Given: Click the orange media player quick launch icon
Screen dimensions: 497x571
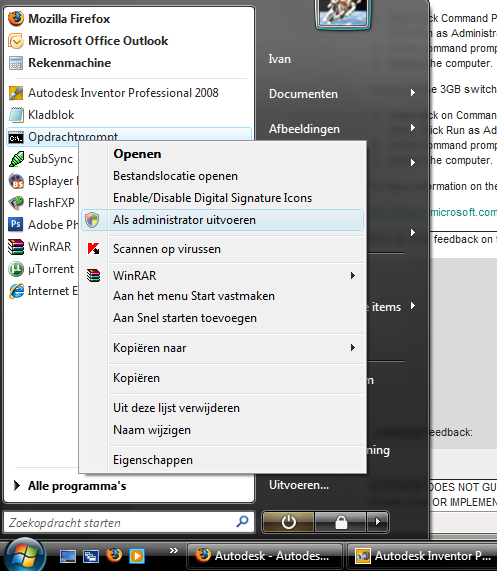Looking at the screenshot, I should click(x=137, y=556).
